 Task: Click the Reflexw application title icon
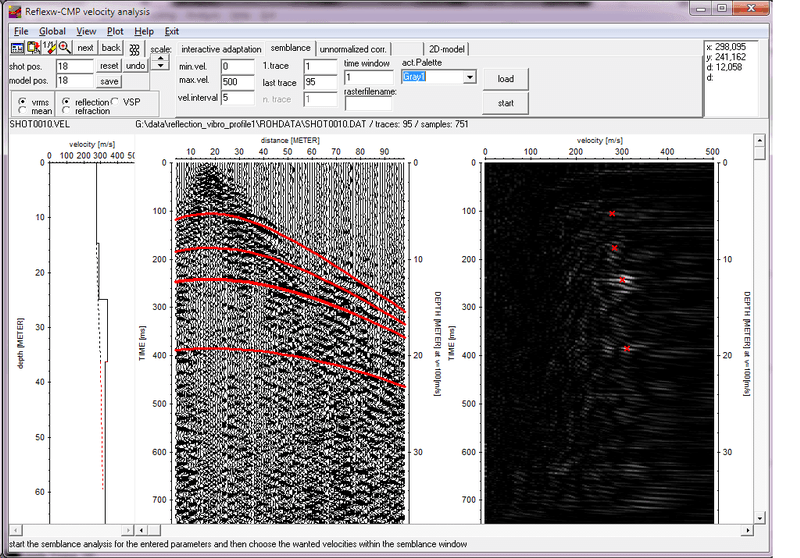click(x=15, y=11)
